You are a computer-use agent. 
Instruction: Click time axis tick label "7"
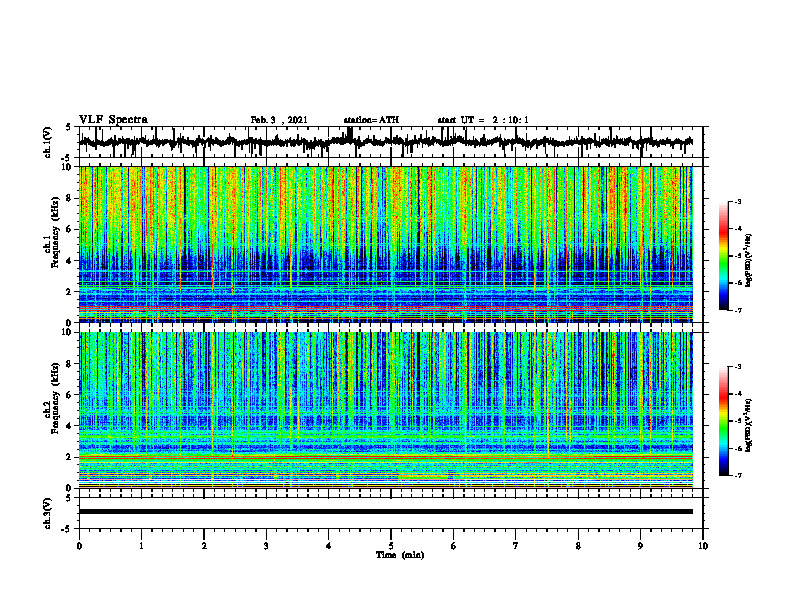[516, 546]
